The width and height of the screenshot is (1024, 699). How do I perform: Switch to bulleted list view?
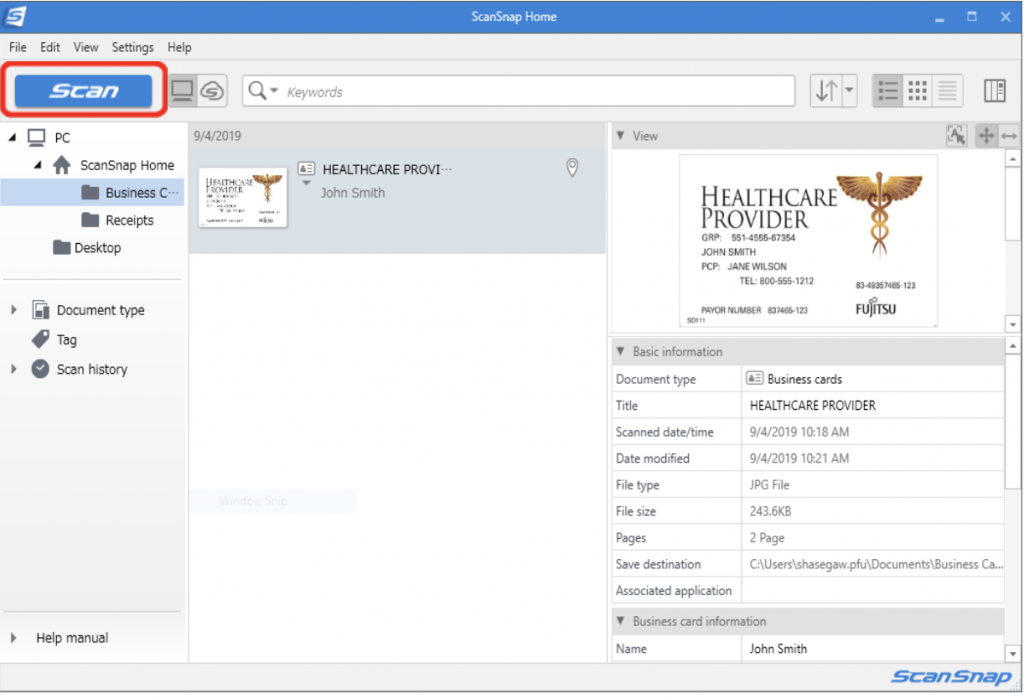(x=888, y=91)
